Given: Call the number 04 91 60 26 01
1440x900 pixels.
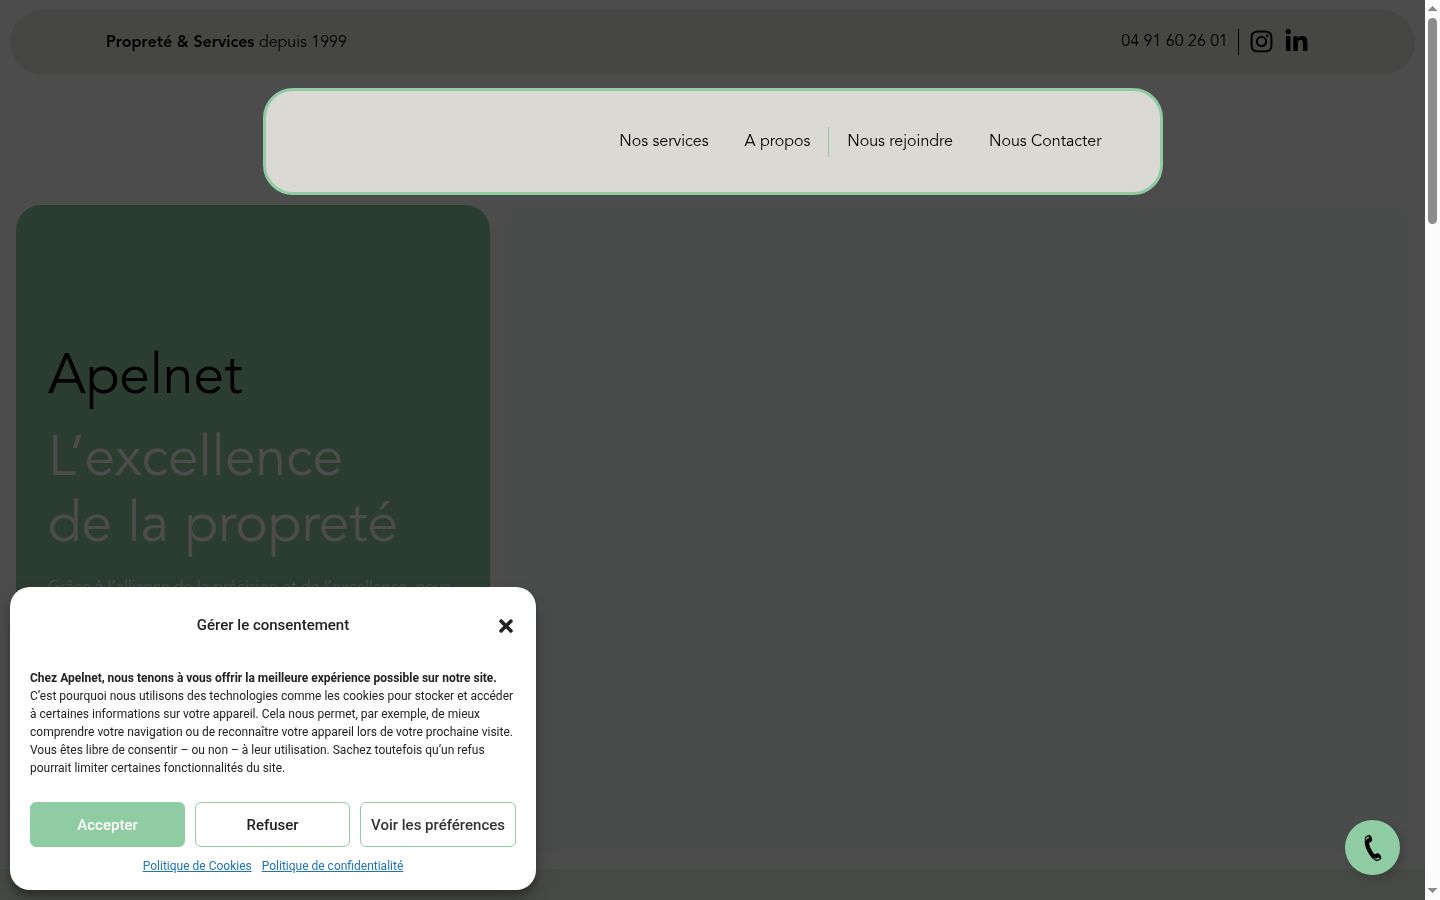Looking at the screenshot, I should [x=1174, y=41].
